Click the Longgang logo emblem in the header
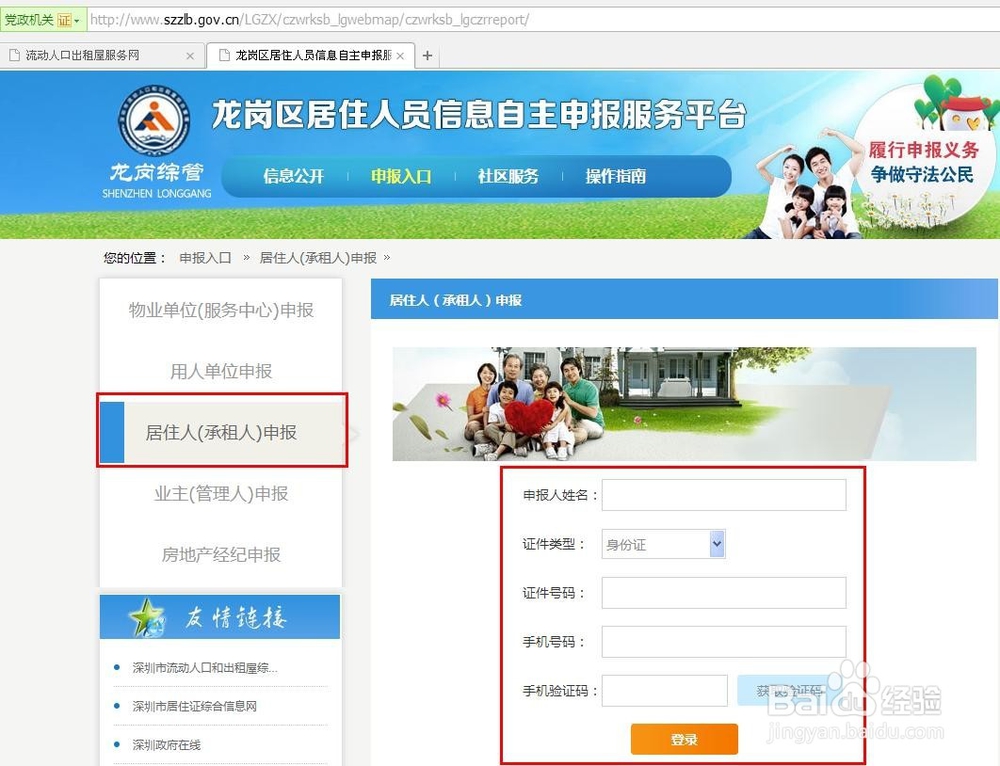1000x766 pixels. click(x=155, y=122)
